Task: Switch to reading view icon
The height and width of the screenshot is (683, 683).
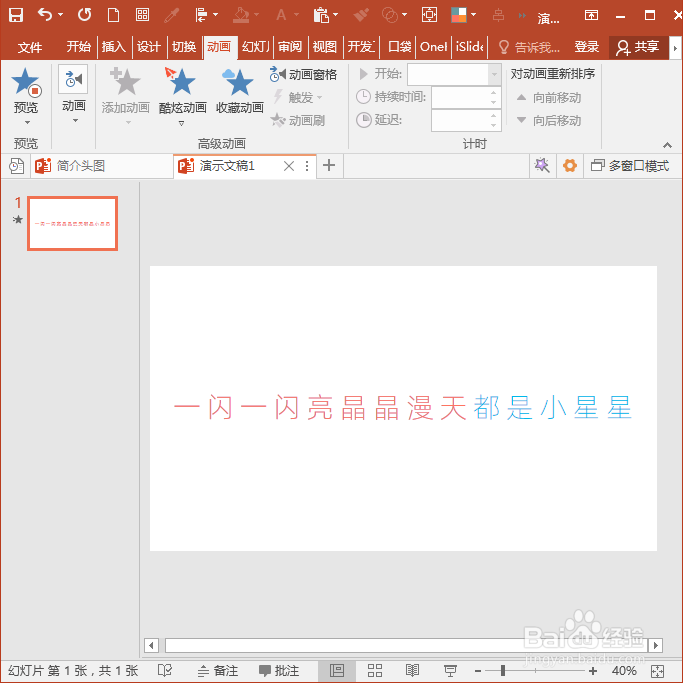Action: [412, 670]
